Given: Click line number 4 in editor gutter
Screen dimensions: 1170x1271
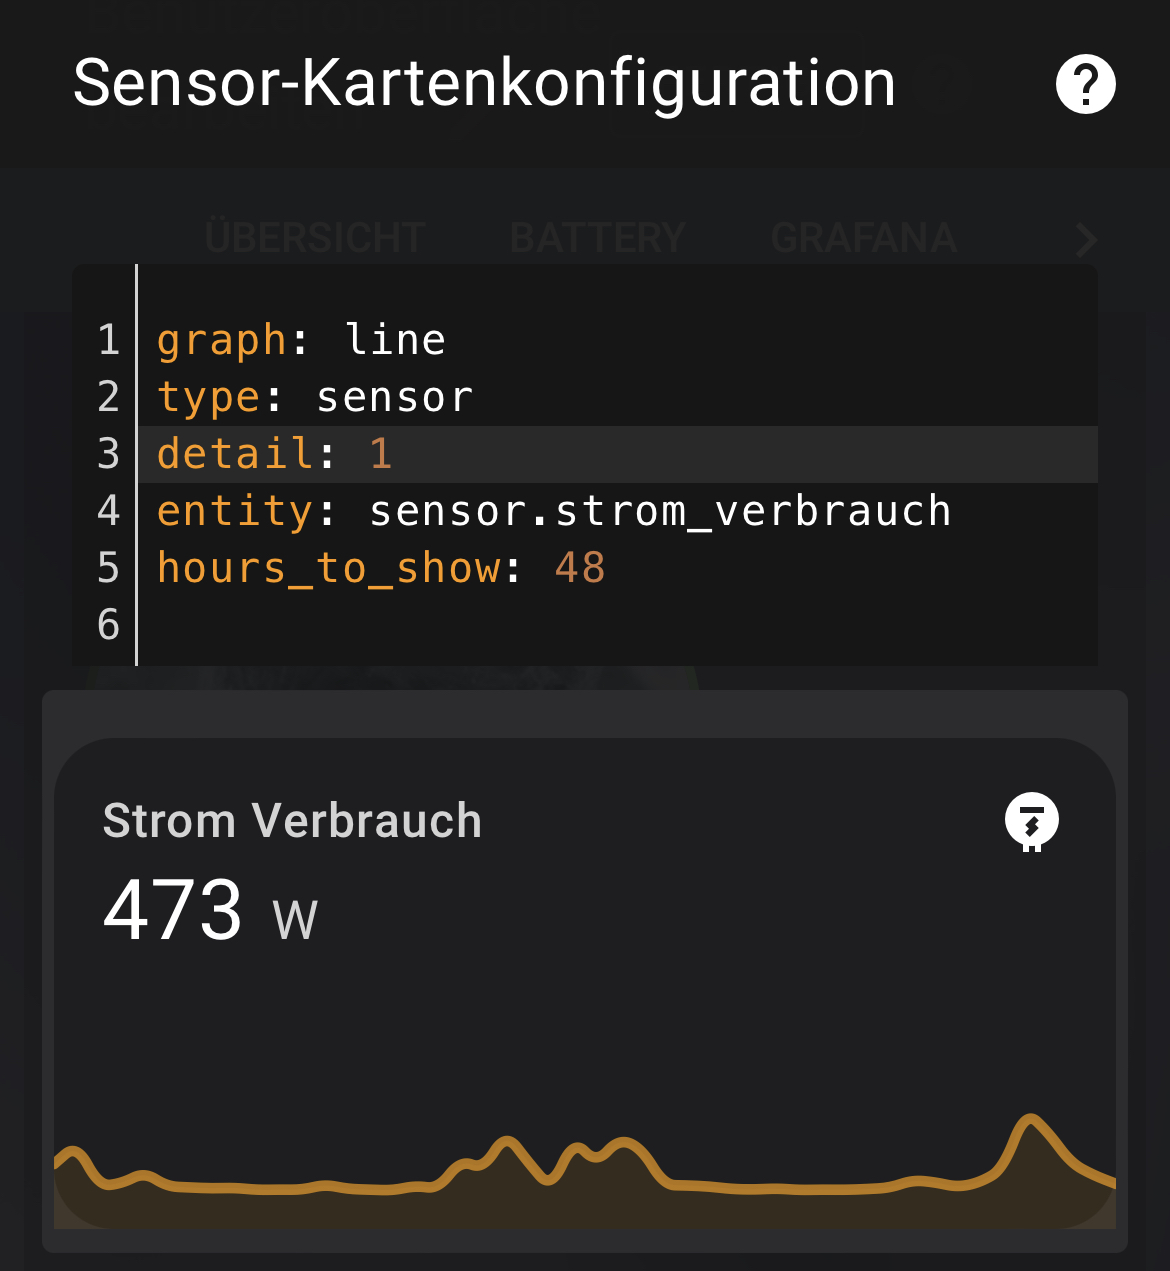Looking at the screenshot, I should tap(108, 512).
